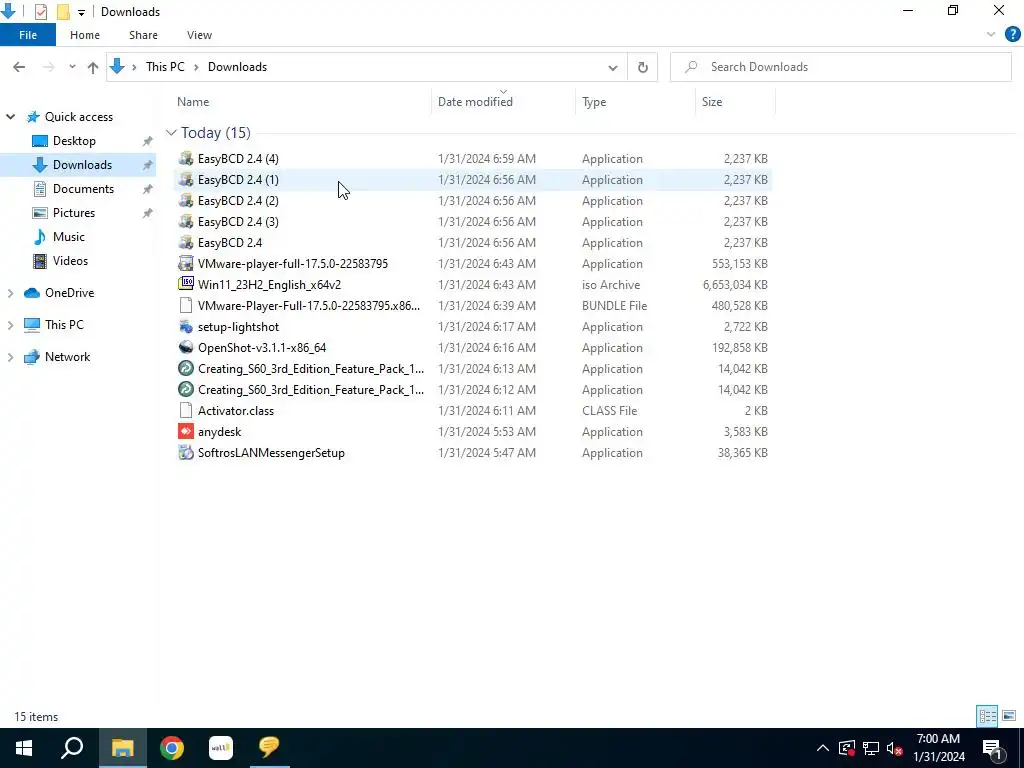Image resolution: width=1024 pixels, height=768 pixels.
Task: Click This PC in address breadcrumb
Action: 165,67
